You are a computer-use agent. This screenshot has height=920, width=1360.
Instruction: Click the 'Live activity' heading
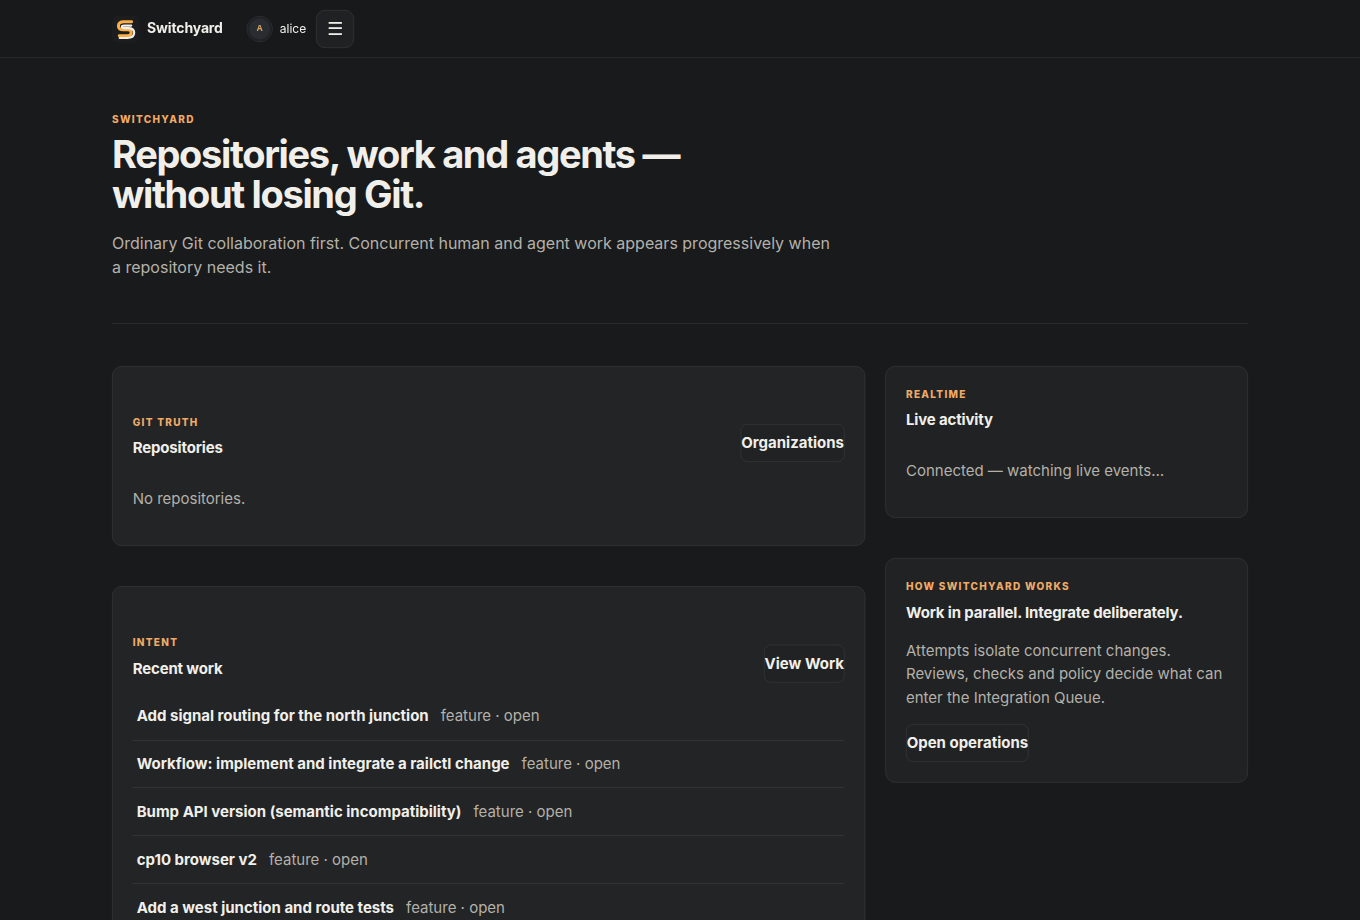949,420
